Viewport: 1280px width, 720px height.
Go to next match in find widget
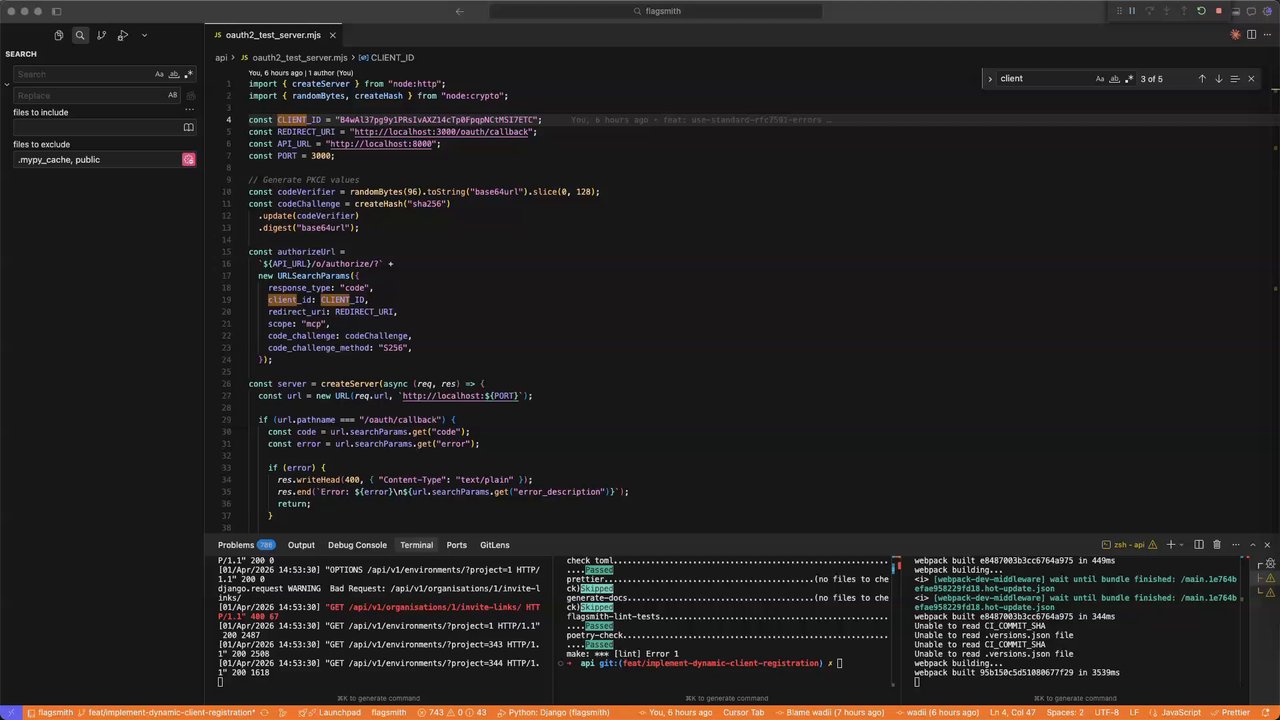coord(1218,79)
